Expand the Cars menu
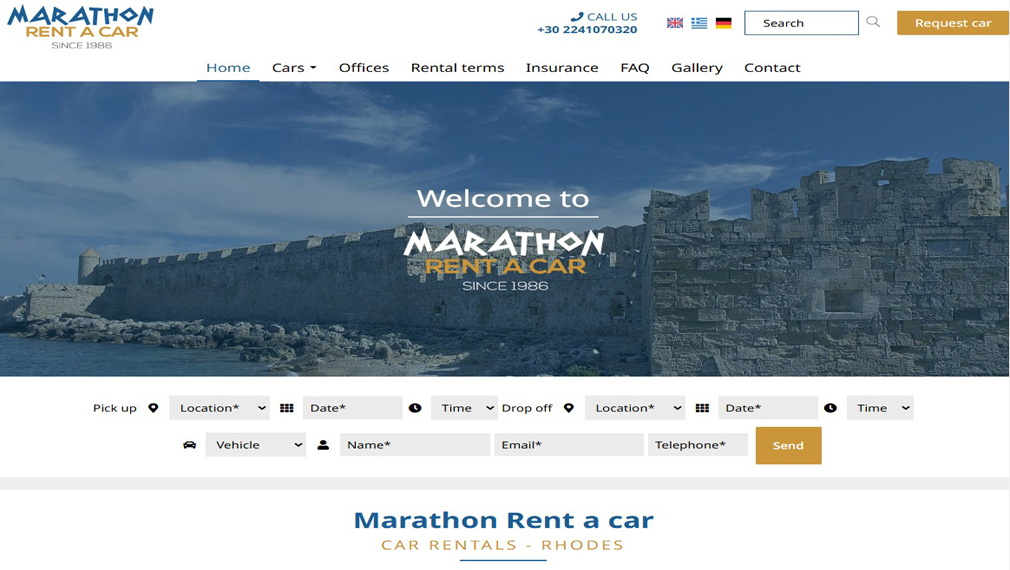Viewport: 1010px width, 570px height. [x=294, y=68]
